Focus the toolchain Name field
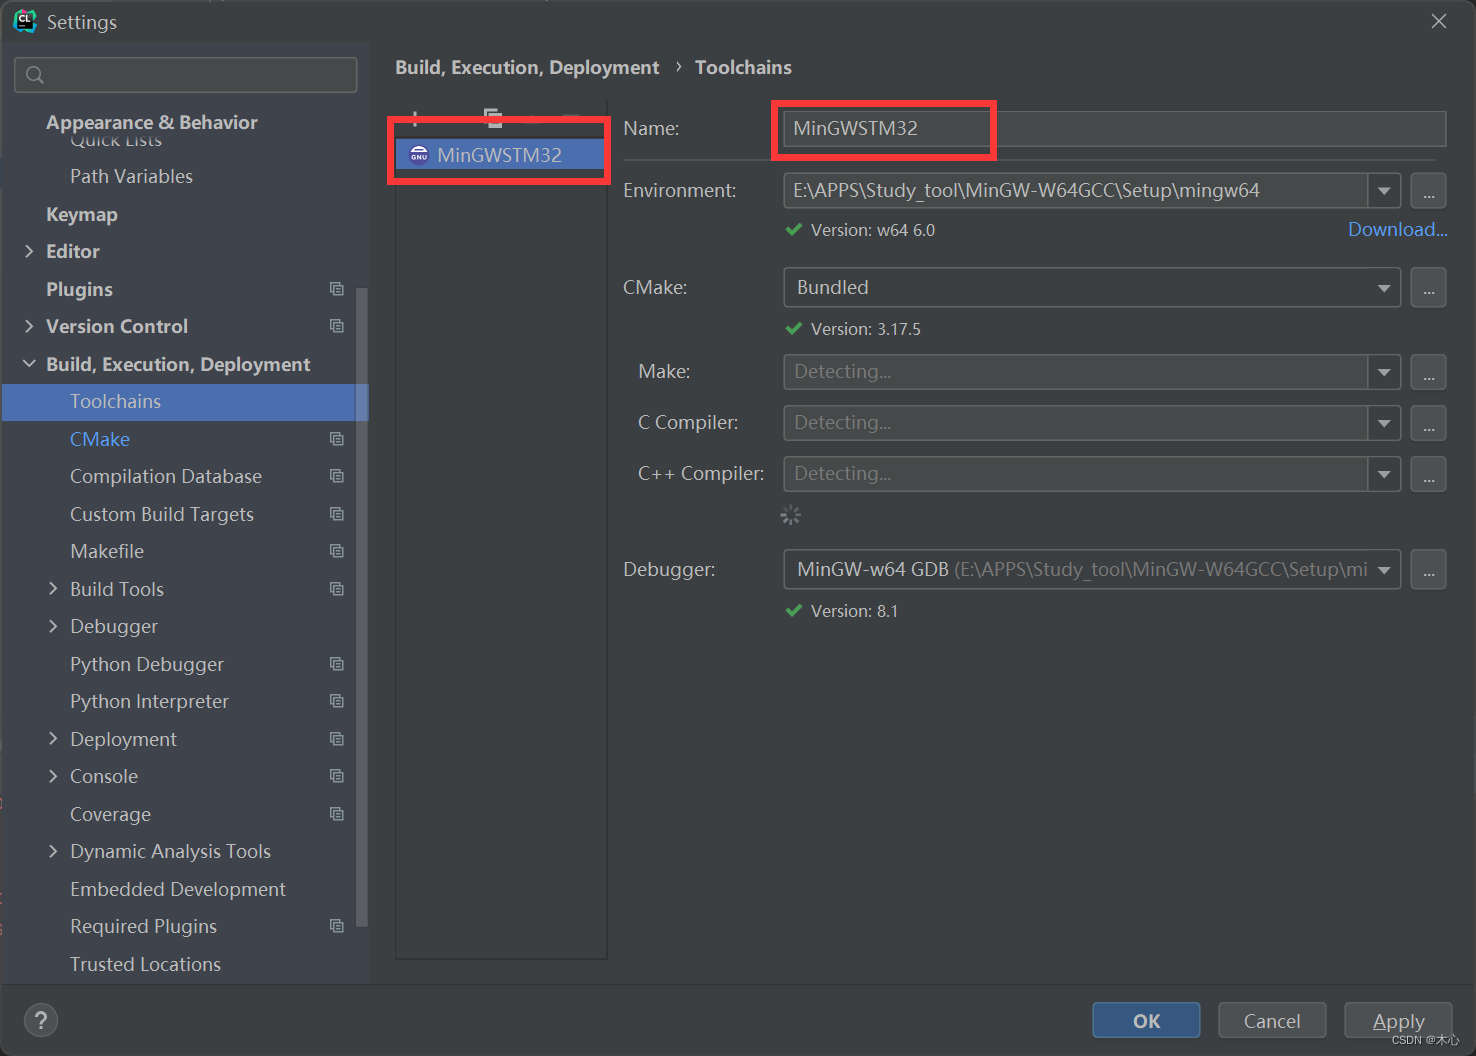The image size is (1476, 1056). click(x=1114, y=128)
